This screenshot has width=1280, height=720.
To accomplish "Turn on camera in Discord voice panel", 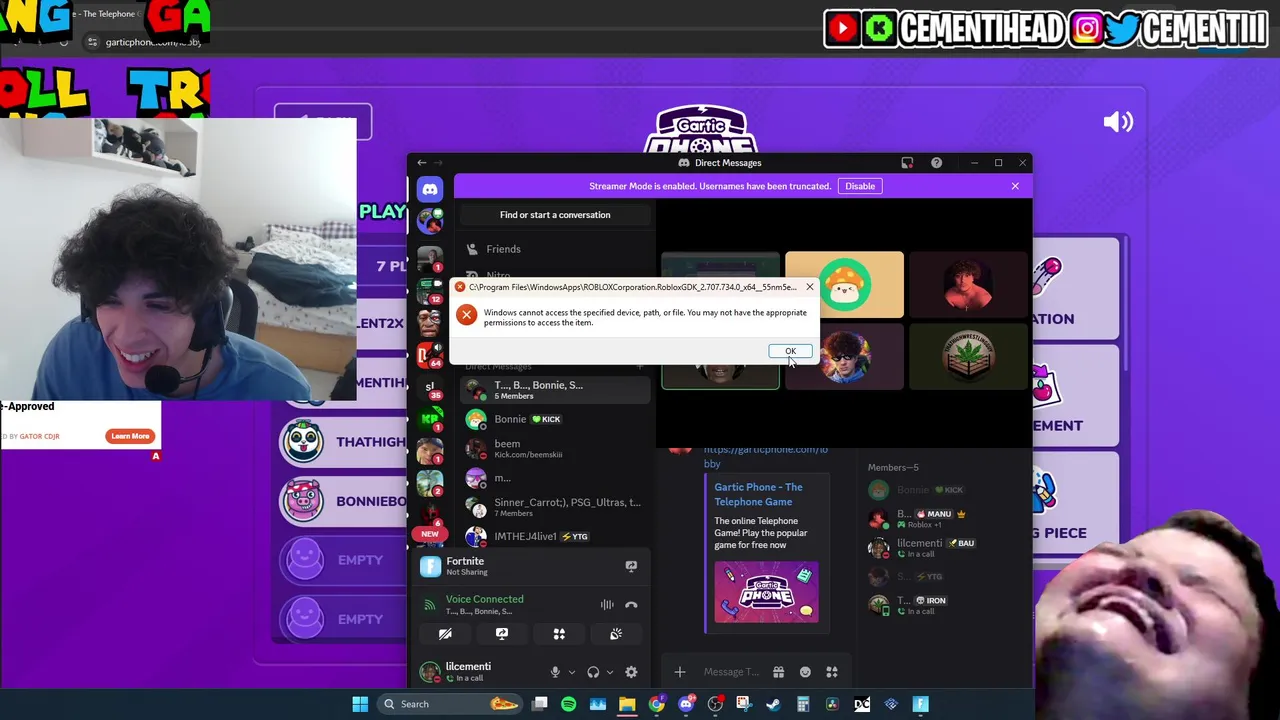I will click(x=445, y=634).
